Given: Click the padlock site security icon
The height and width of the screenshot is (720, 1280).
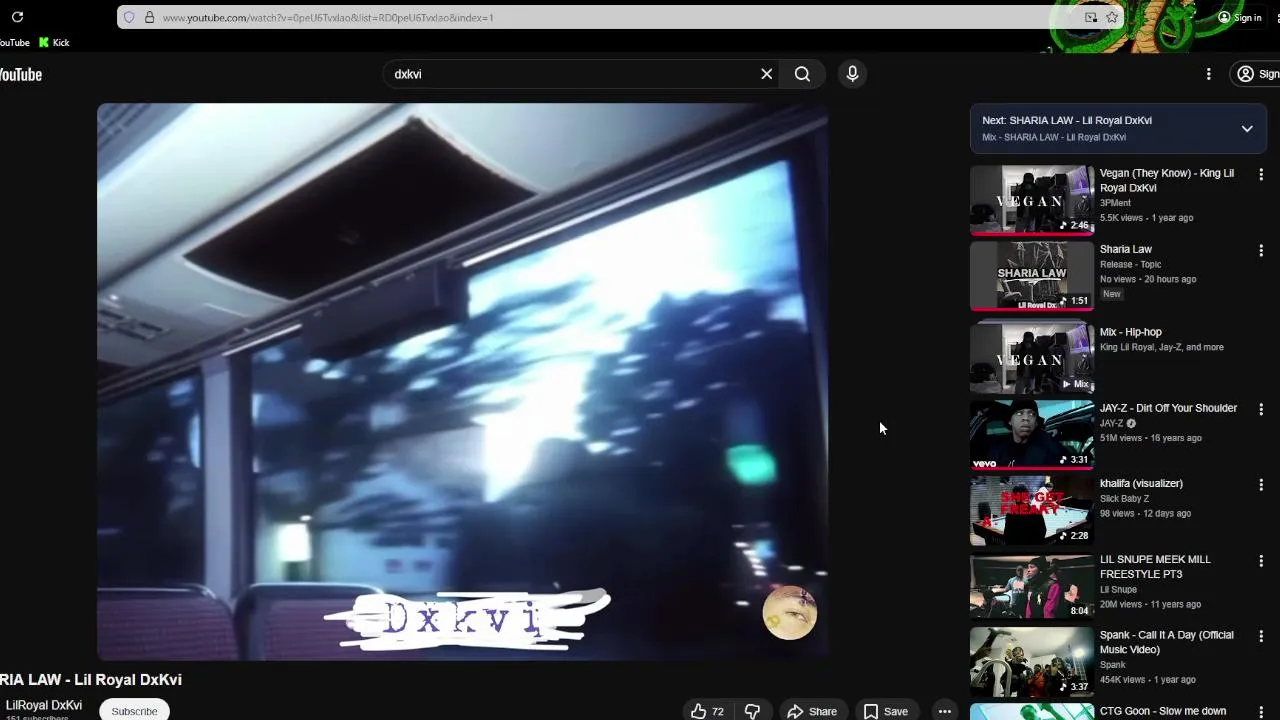Looking at the screenshot, I should tap(149, 17).
